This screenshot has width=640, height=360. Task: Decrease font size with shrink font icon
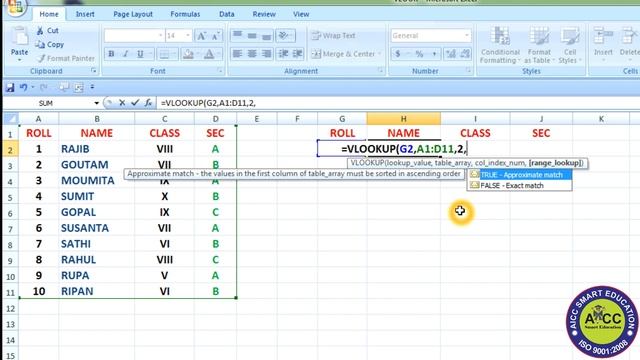coord(216,36)
